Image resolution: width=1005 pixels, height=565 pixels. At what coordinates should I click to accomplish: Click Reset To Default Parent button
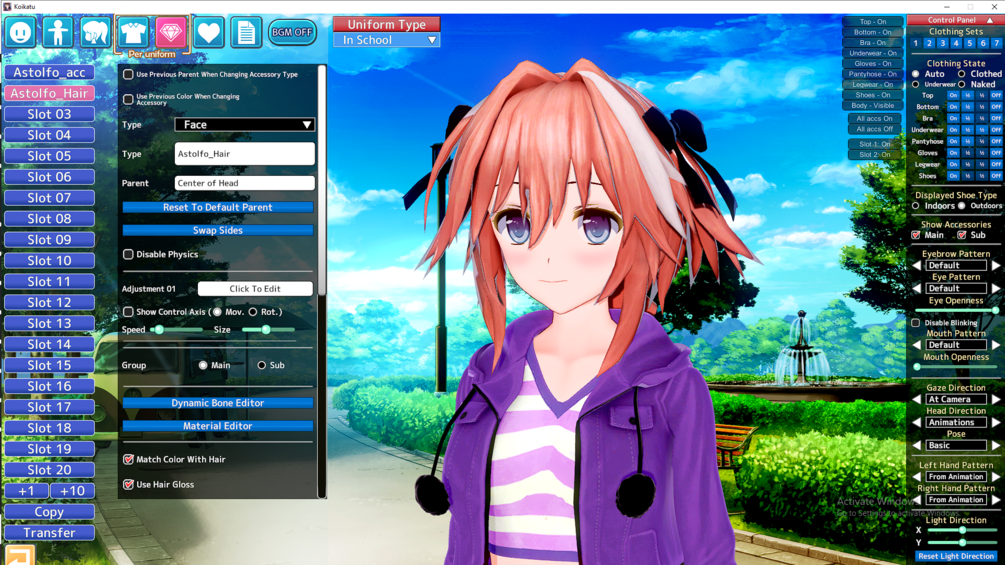click(218, 207)
